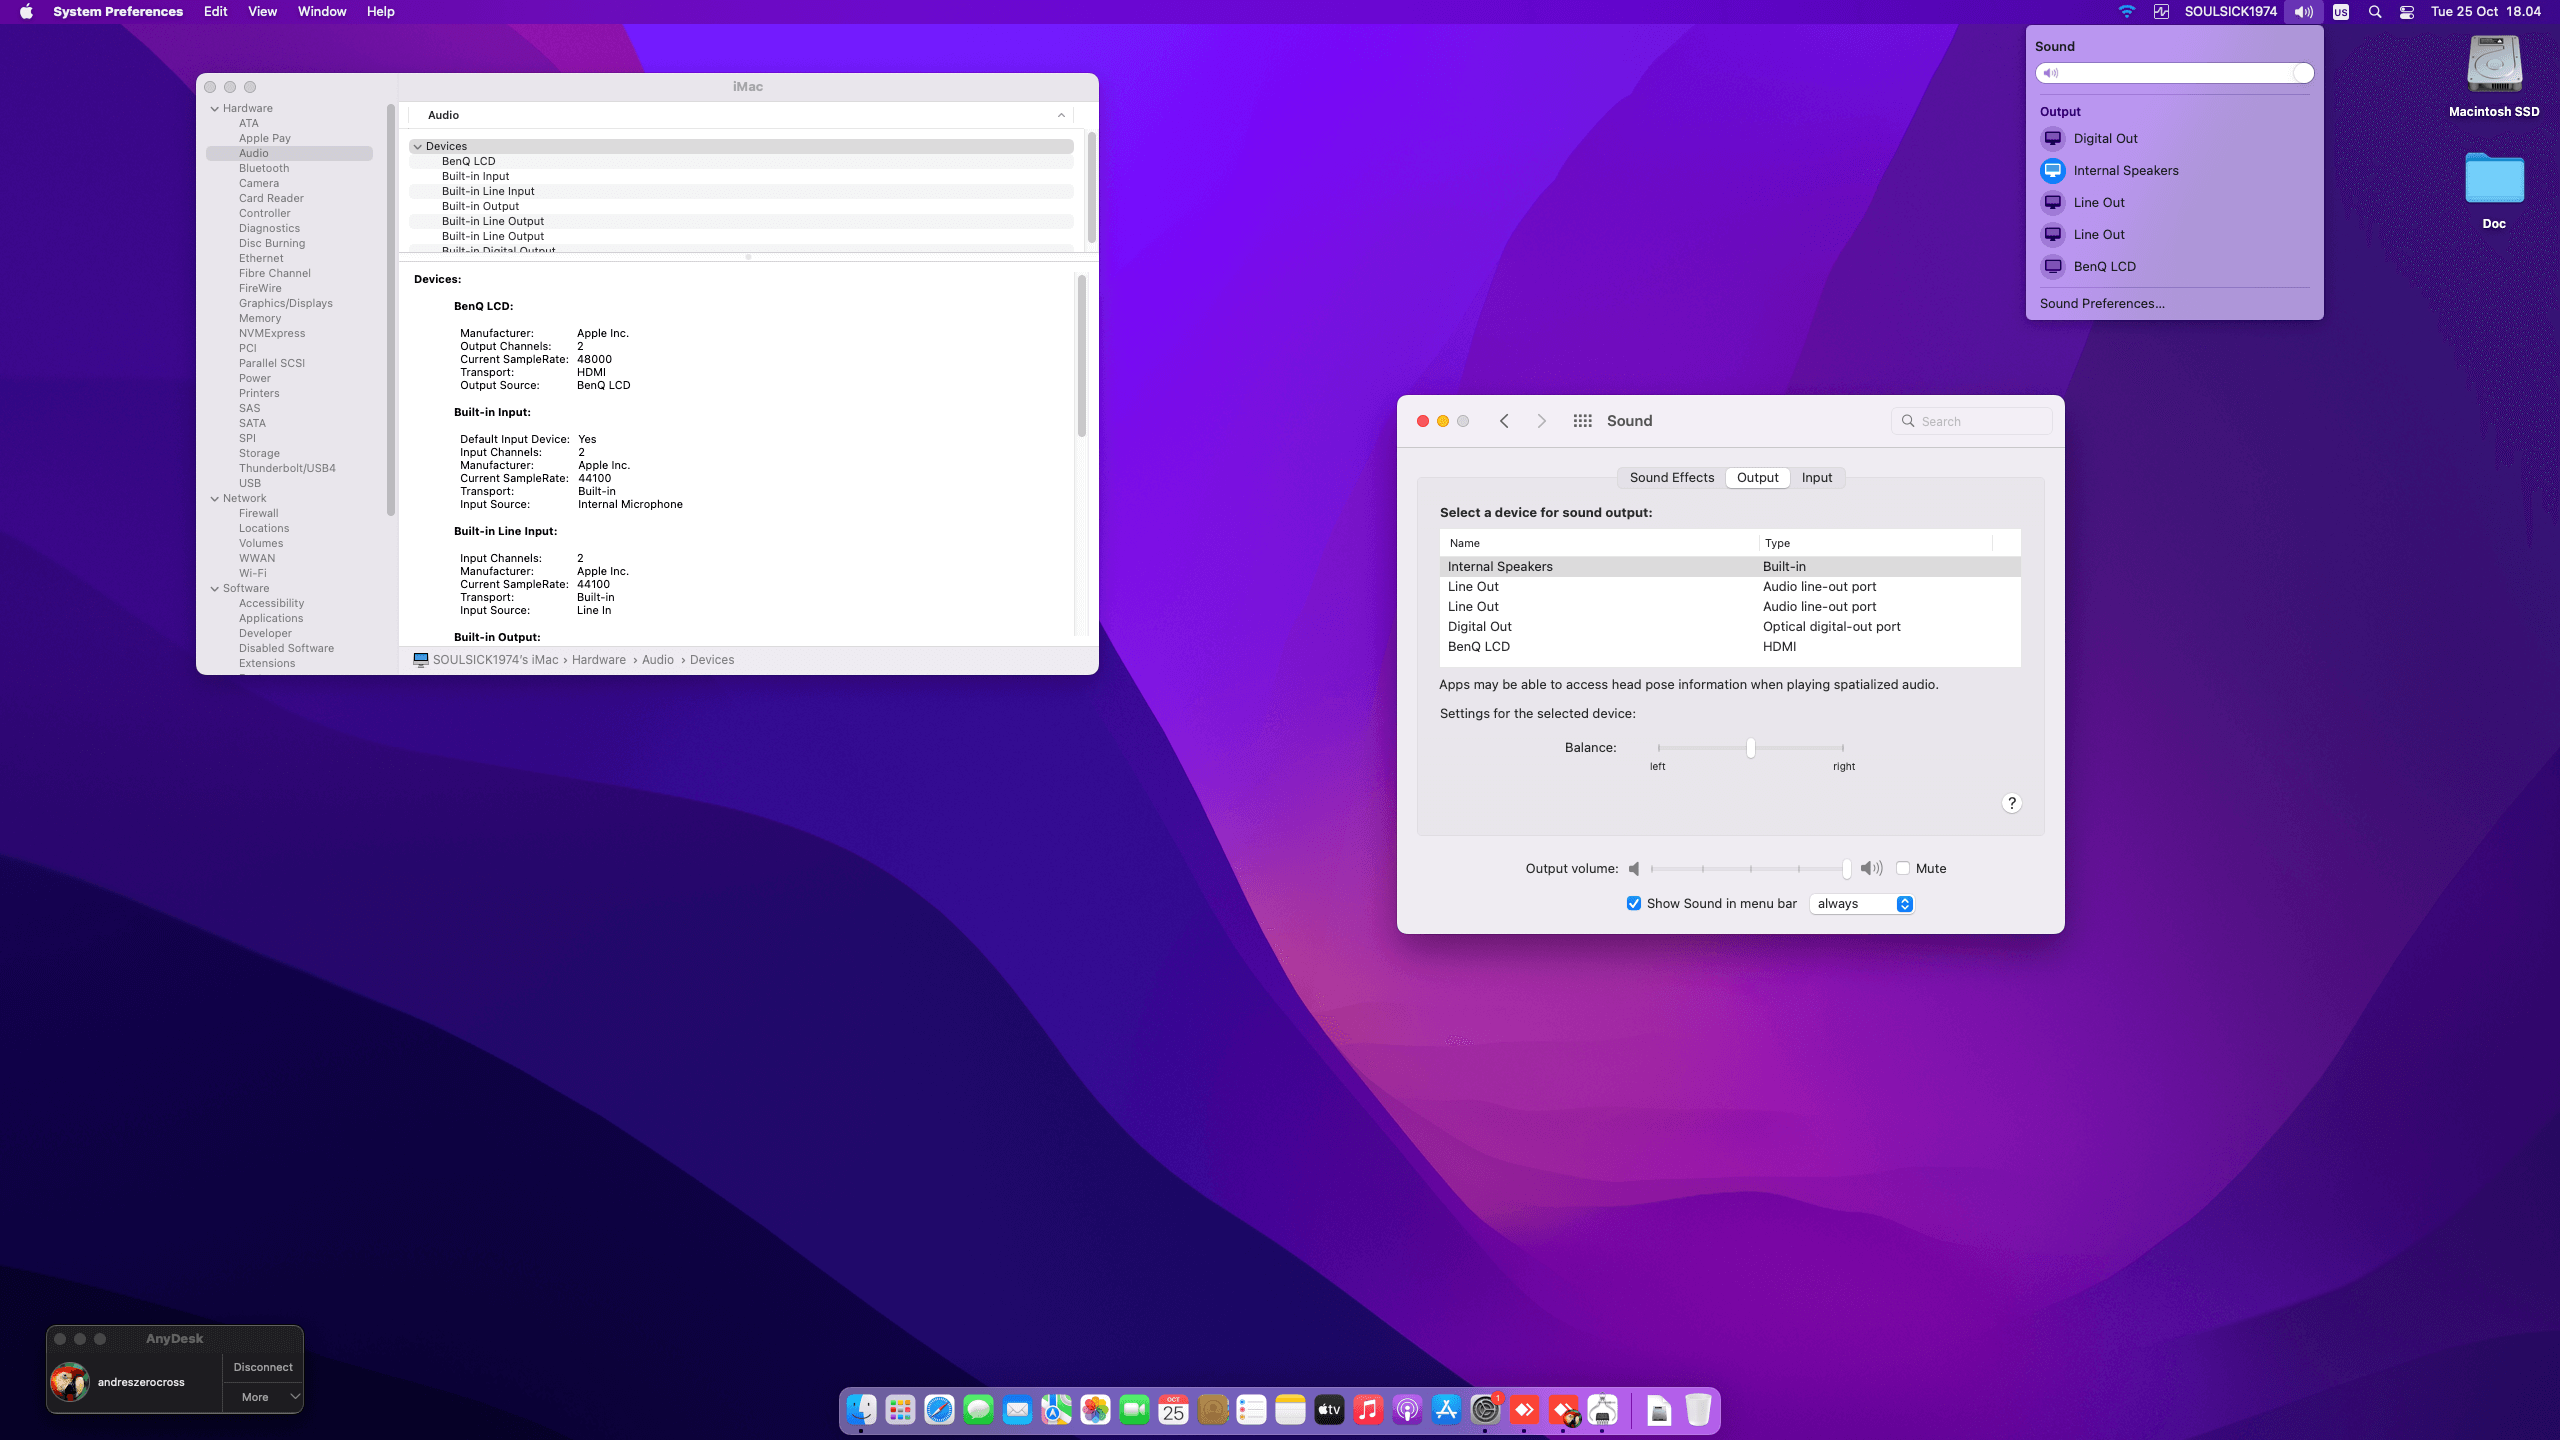Open the View menu
Viewport: 2560px width, 1440px height.
click(262, 12)
